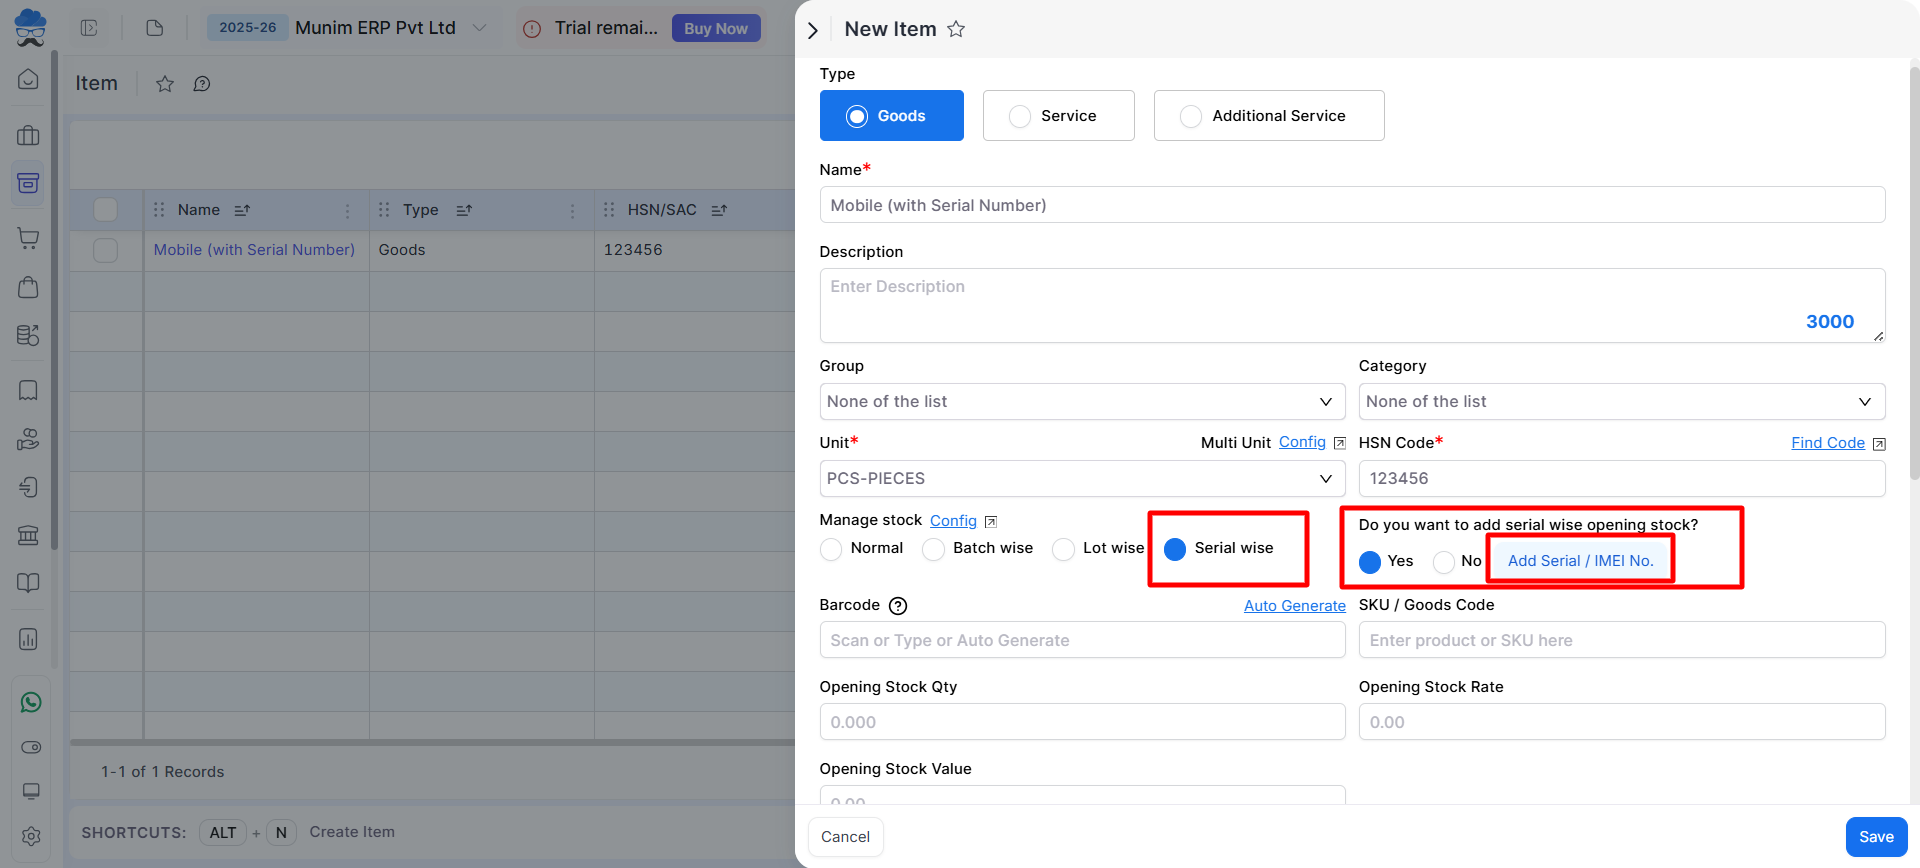Screen dimensions: 1920x868
Task: Tick the checkbox for Mobile item row
Action: tap(105, 250)
